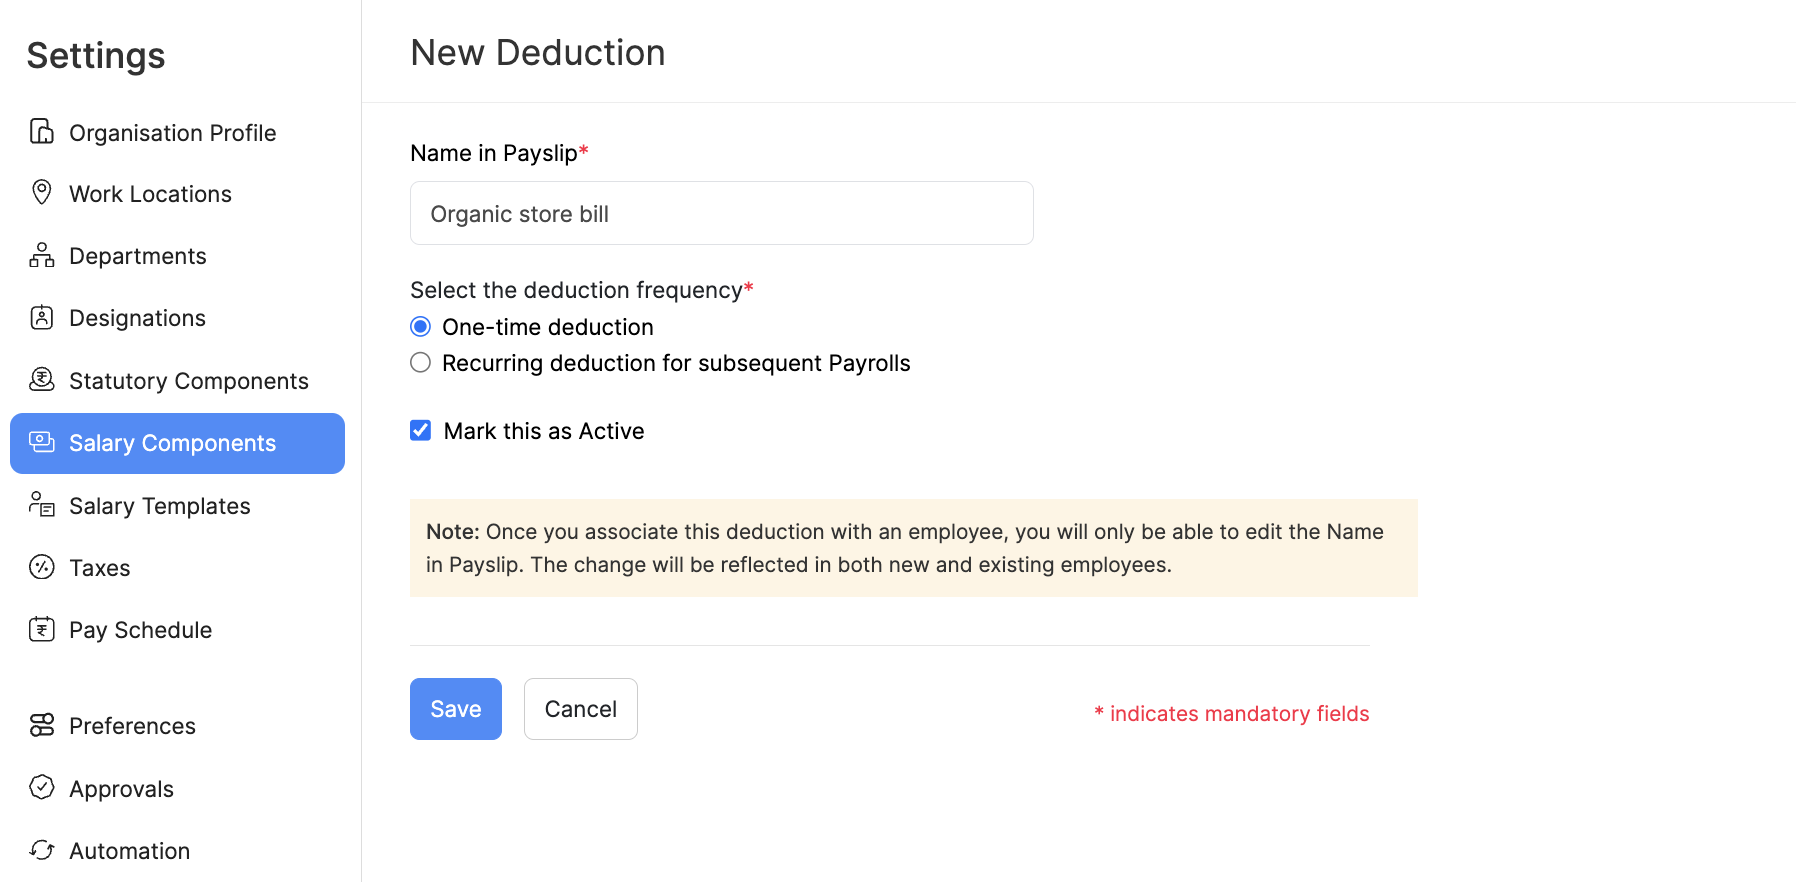Choose Recurring deduction for subsequent Payrolls
Viewport: 1796px width, 882px height.
click(x=420, y=362)
